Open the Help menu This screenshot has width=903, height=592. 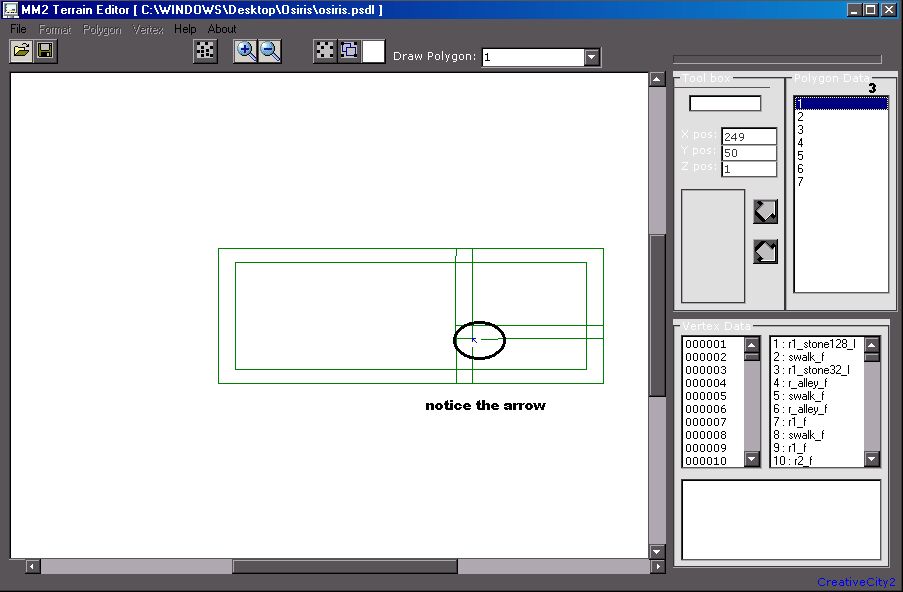pyautogui.click(x=185, y=29)
